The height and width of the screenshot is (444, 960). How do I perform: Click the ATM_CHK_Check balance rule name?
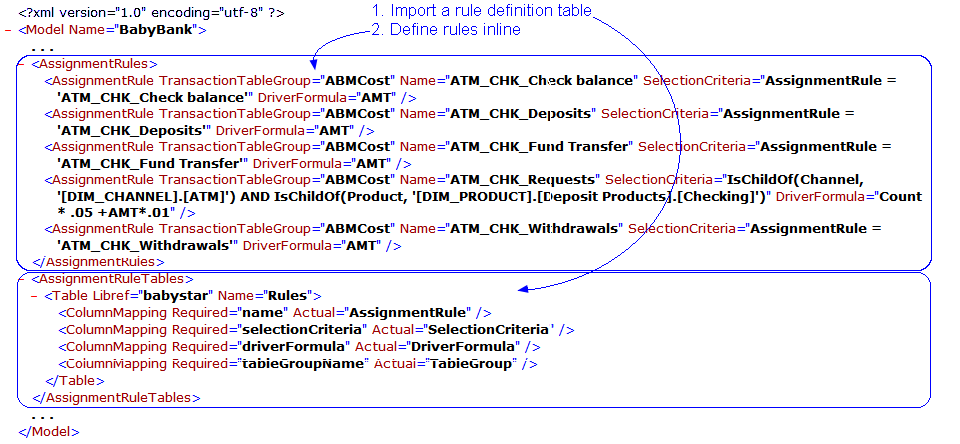click(x=541, y=80)
